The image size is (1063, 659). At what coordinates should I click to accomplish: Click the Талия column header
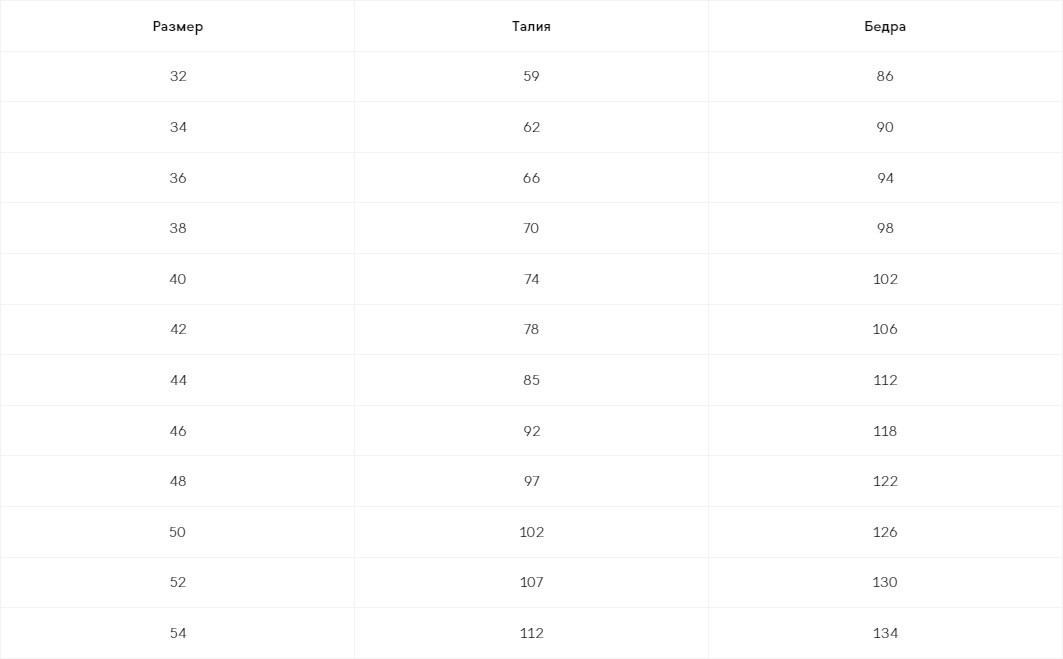tap(531, 27)
